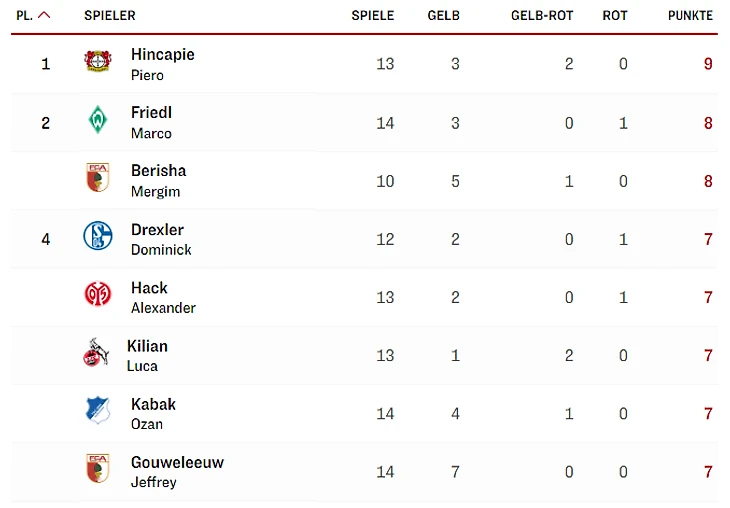Click the 1. FC Köln logo beside Kilian
The height and width of the screenshot is (508, 730).
coord(96,353)
